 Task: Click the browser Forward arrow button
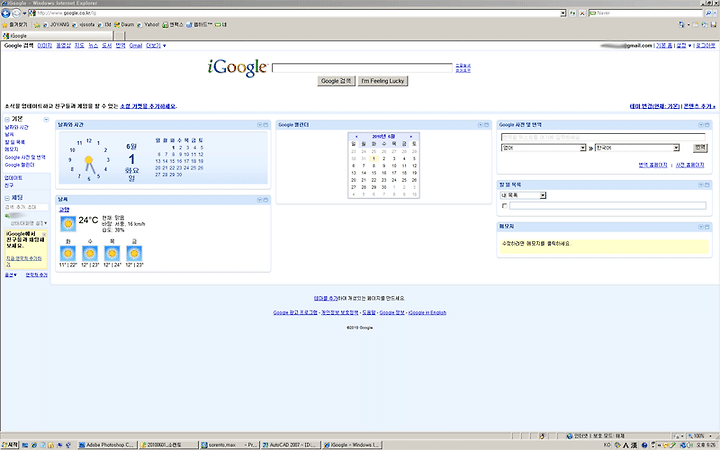17,13
